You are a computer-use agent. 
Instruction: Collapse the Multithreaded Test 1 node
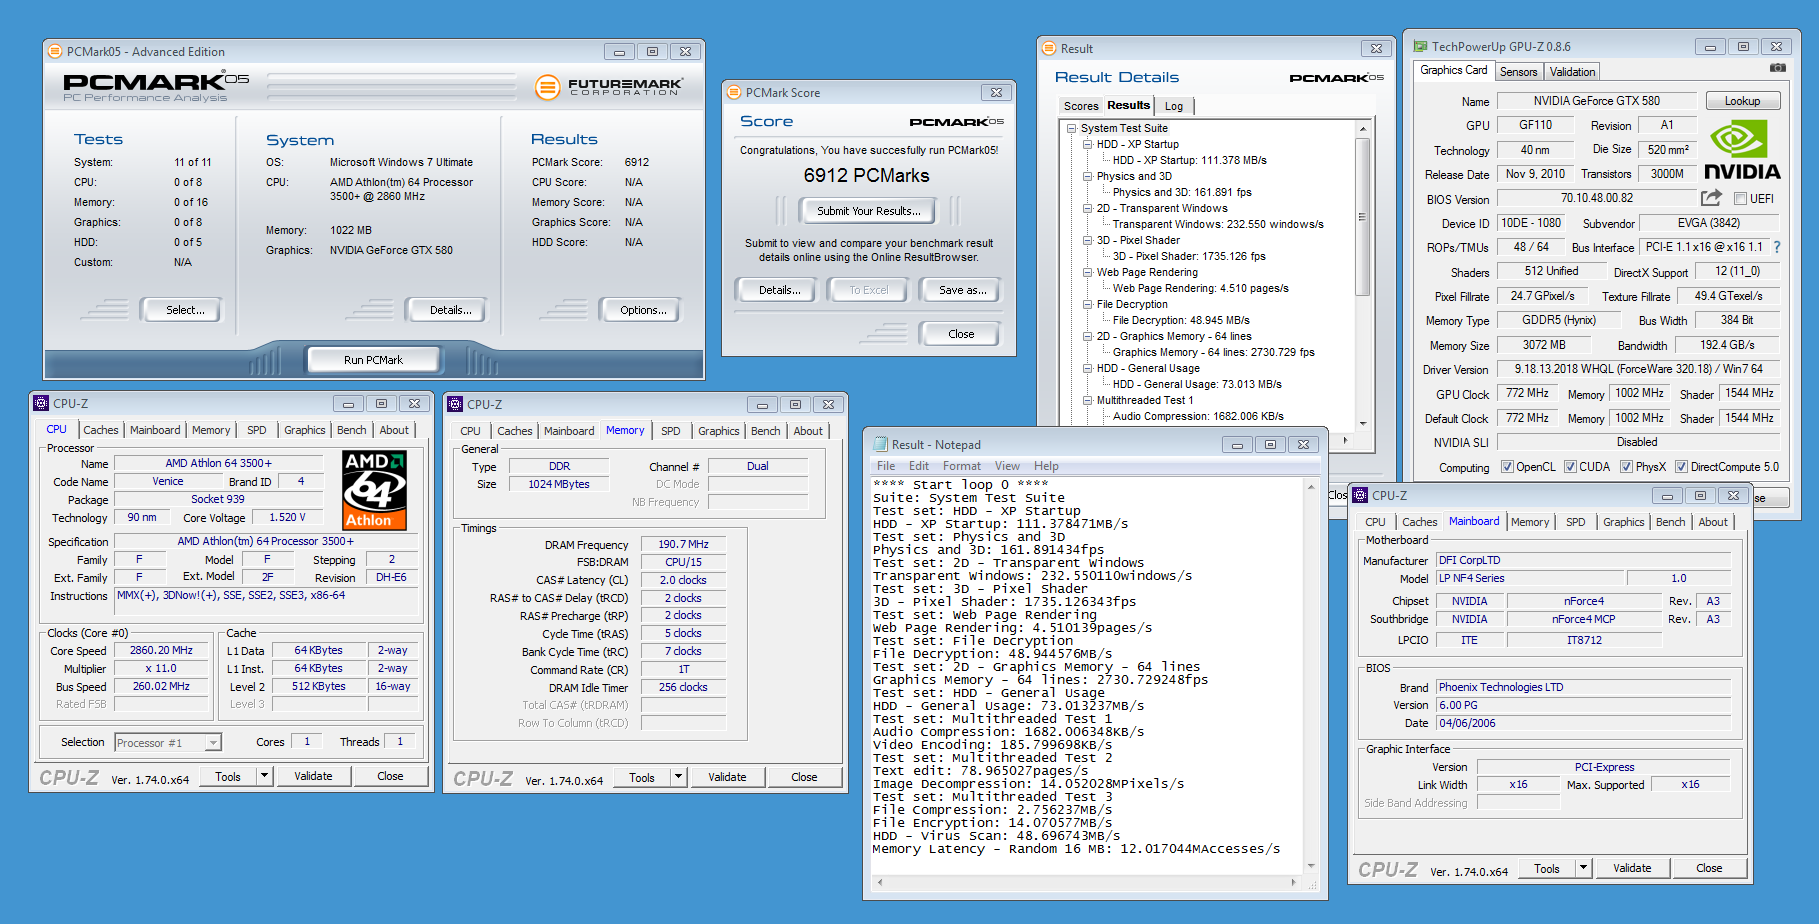click(1087, 400)
